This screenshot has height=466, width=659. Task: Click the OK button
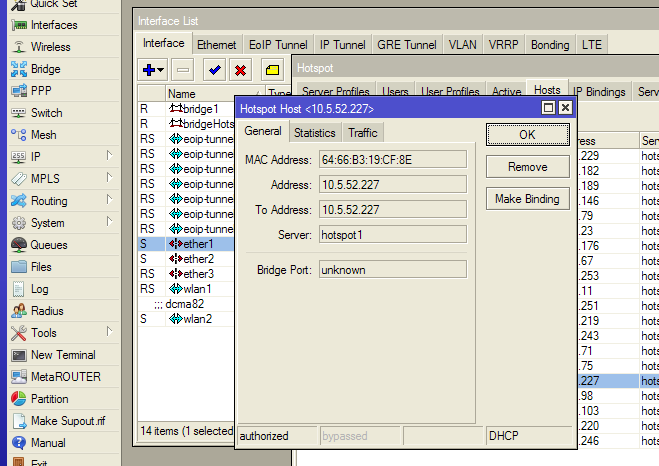(526, 134)
